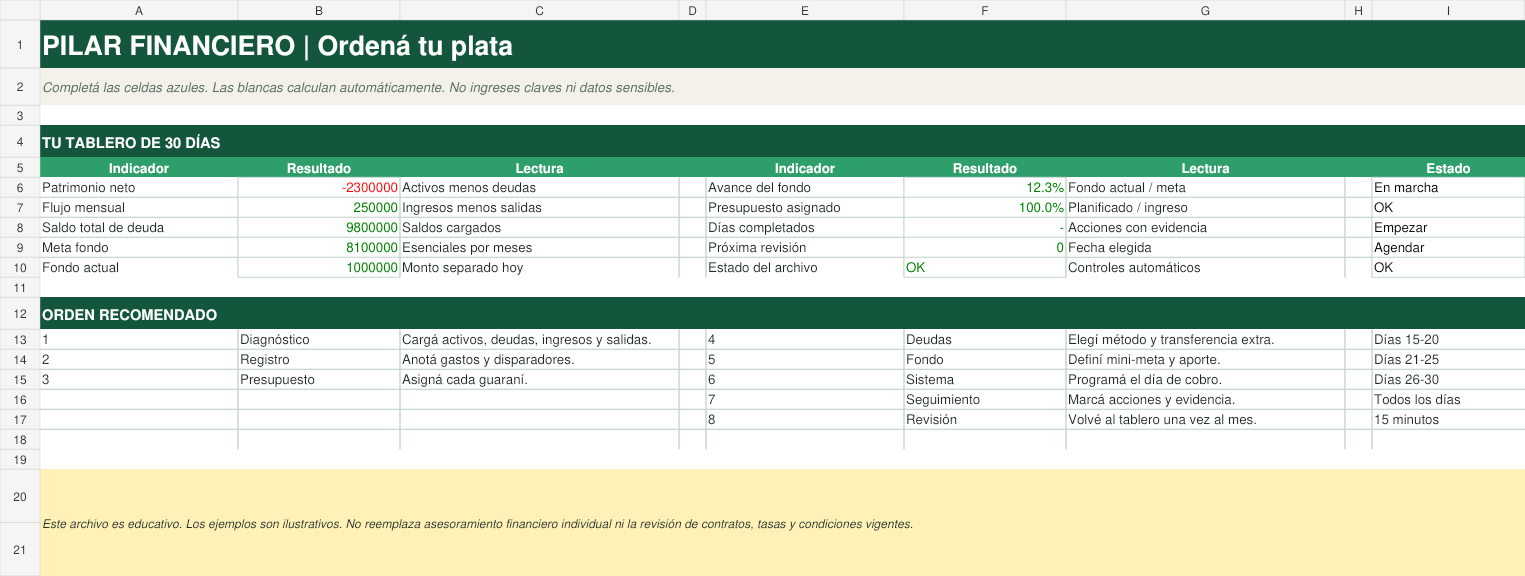Click 'Fondo actual / meta' cell
Viewport: 1525px width, 576px height.
coord(1205,188)
